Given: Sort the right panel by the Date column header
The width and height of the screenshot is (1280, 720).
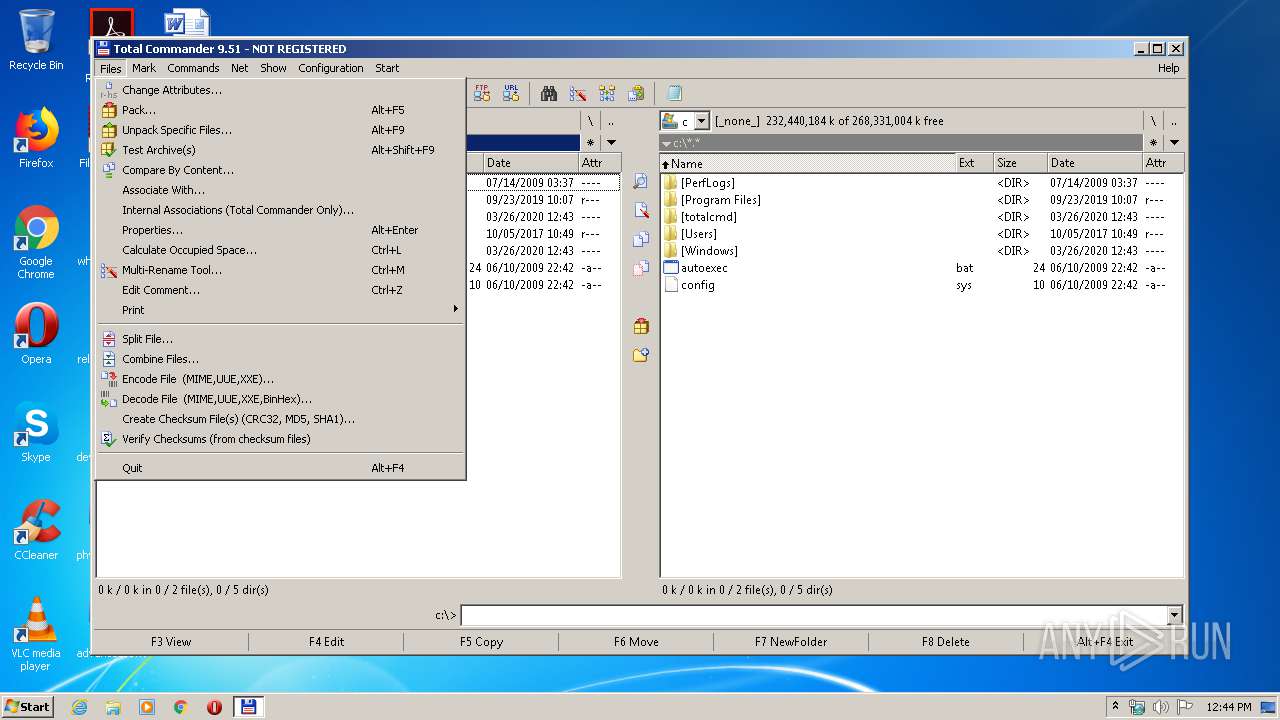Looking at the screenshot, I should click(x=1094, y=163).
